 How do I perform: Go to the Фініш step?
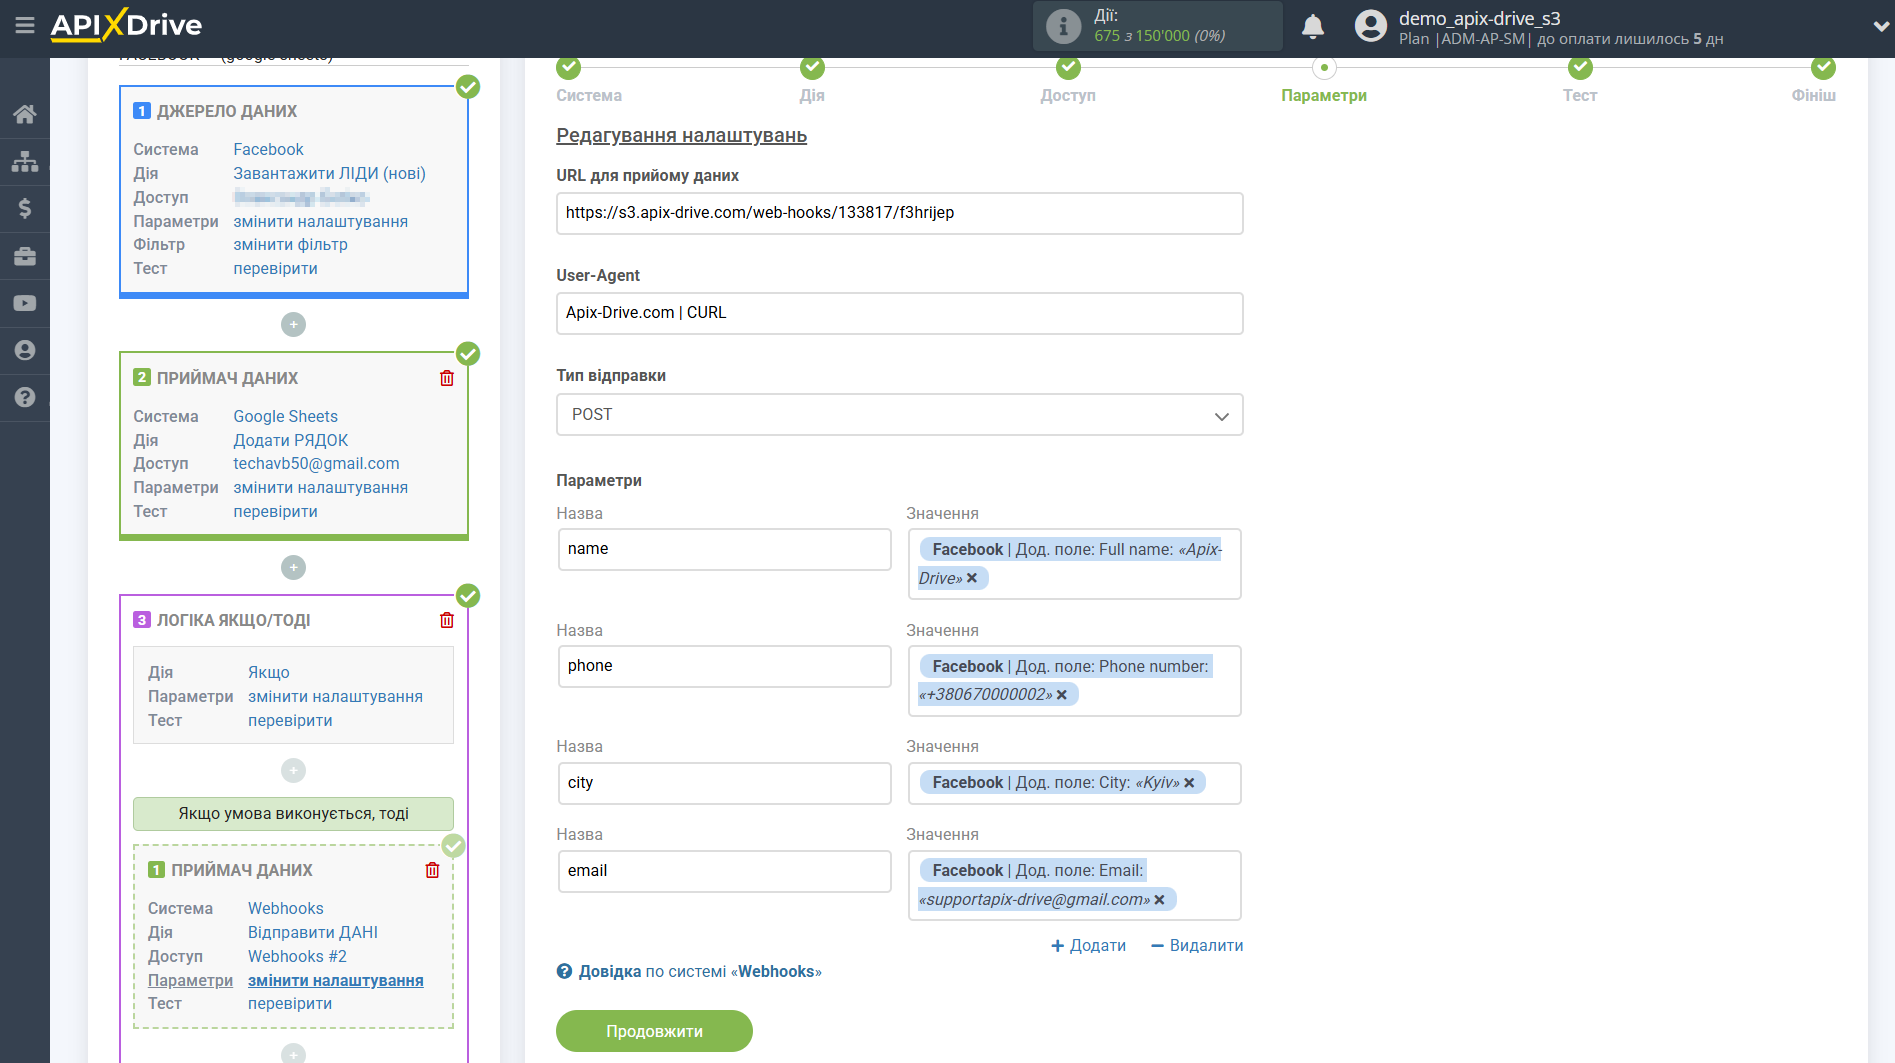[1813, 95]
